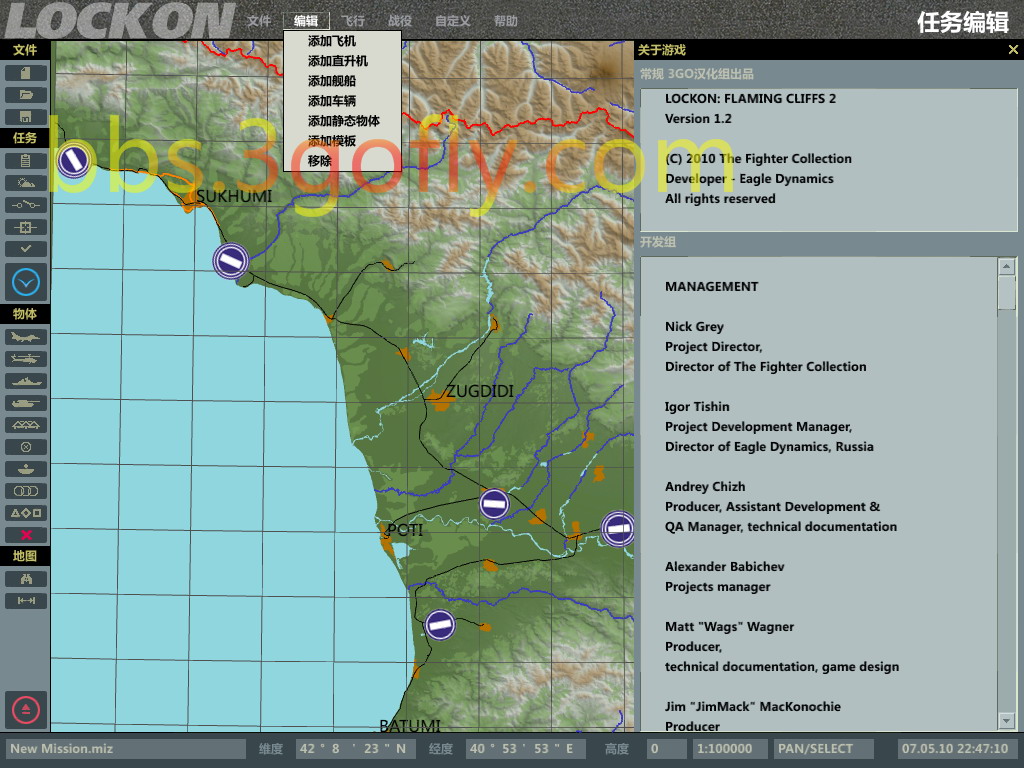Select the airfield marker northeast of Poti

pyautogui.click(x=494, y=504)
